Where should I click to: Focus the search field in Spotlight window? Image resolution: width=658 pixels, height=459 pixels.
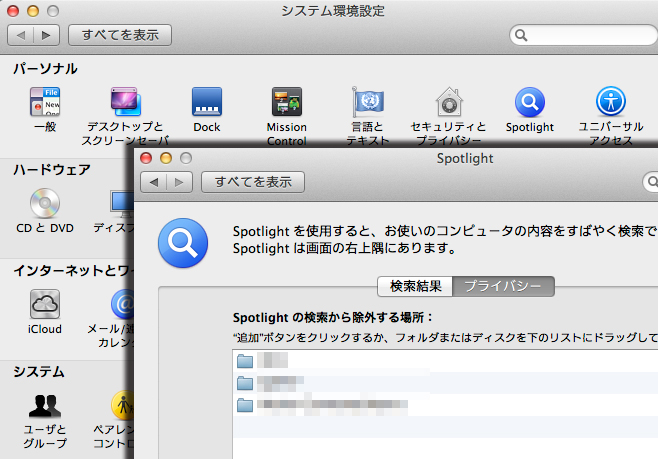(652, 182)
